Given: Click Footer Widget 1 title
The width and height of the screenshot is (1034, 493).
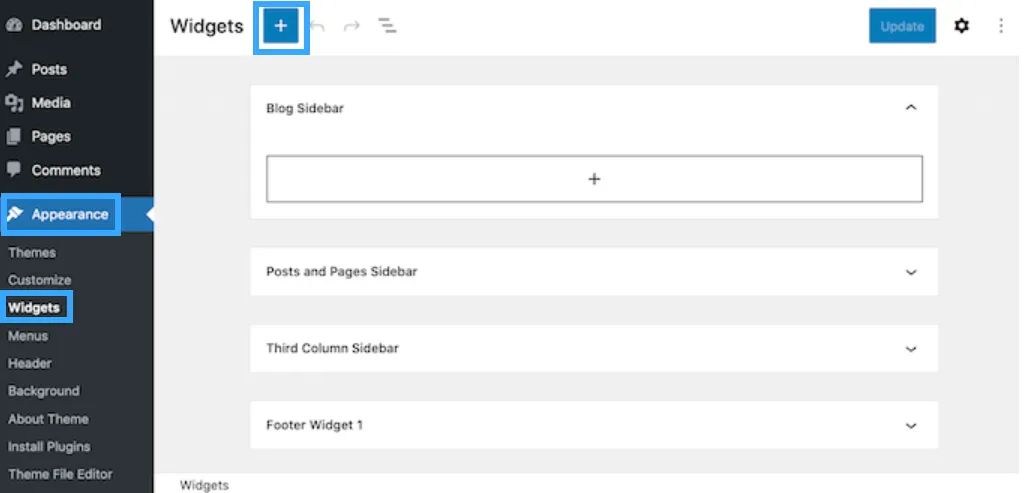Looking at the screenshot, I should [315, 425].
